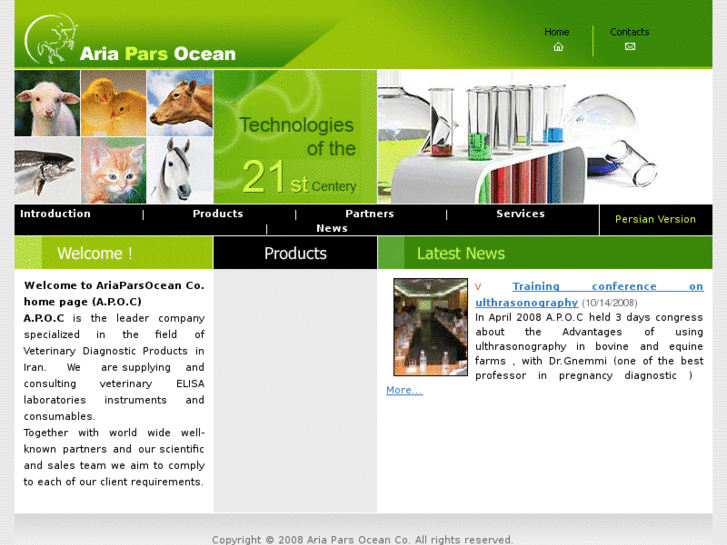727x545 pixels.
Task: Click the fish photo in banner
Action: pos(47,170)
